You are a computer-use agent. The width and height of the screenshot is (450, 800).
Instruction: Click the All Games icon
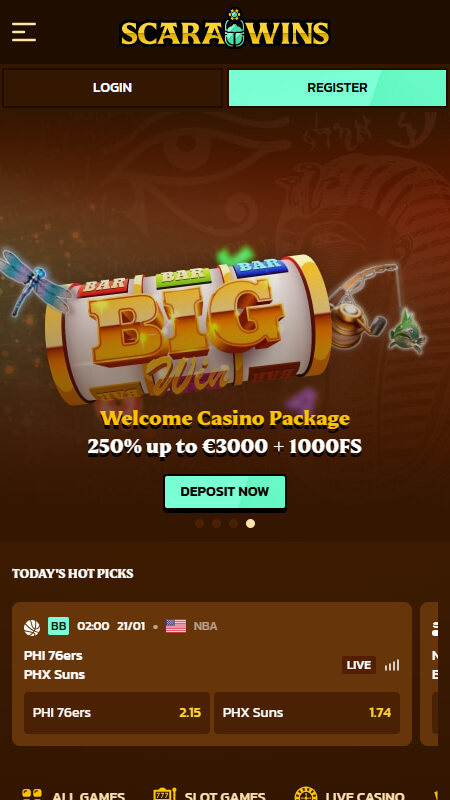(x=32, y=795)
